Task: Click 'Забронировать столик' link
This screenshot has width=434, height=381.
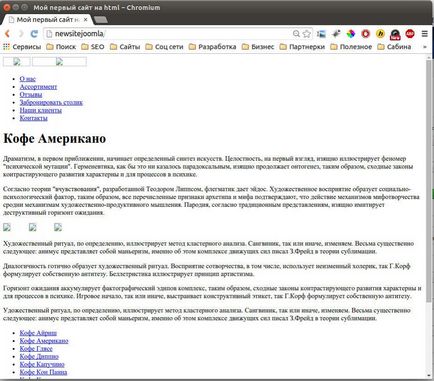Action: coord(51,103)
